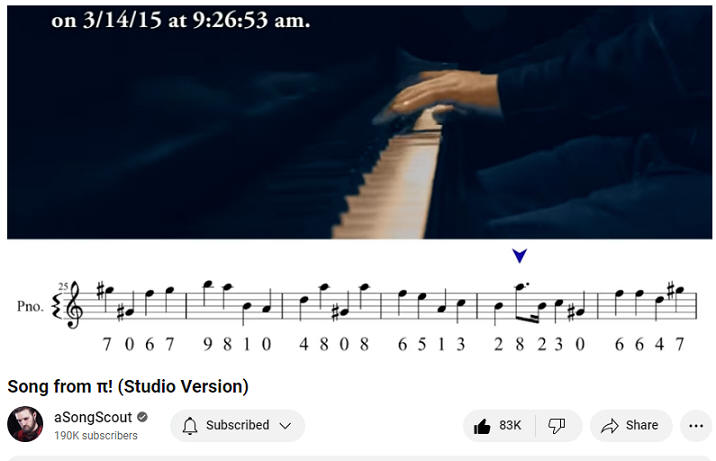Image resolution: width=716 pixels, height=461 pixels.
Task: Click the digit sequence 2 8 2 3 0
Action: click(x=539, y=344)
